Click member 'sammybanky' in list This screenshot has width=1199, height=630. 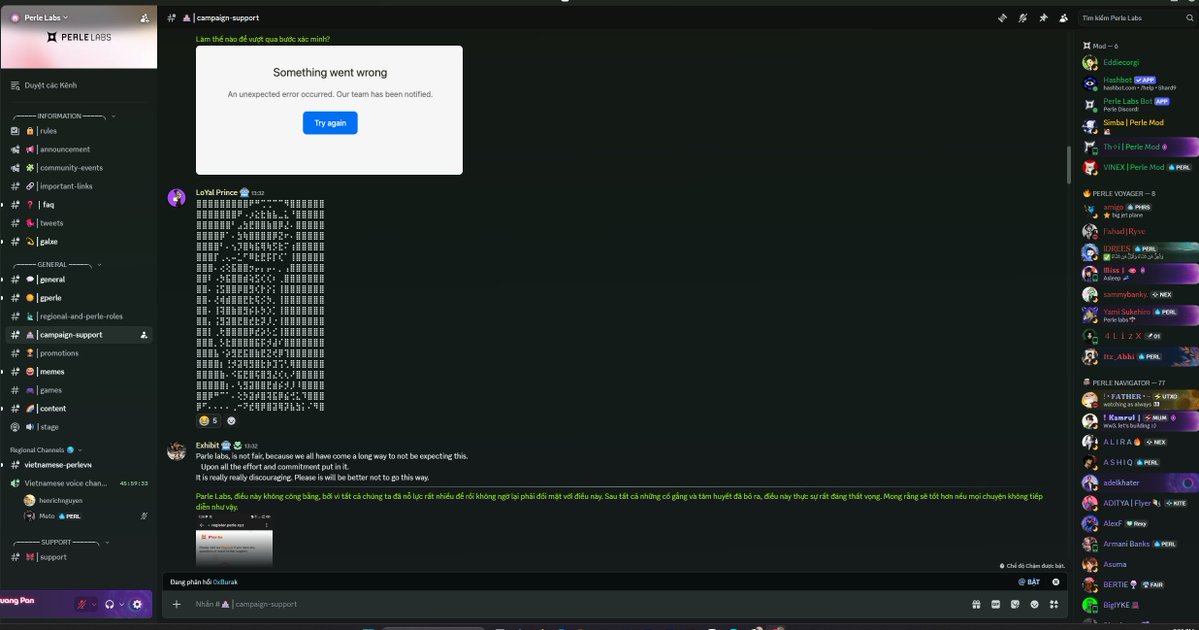pos(1139,294)
